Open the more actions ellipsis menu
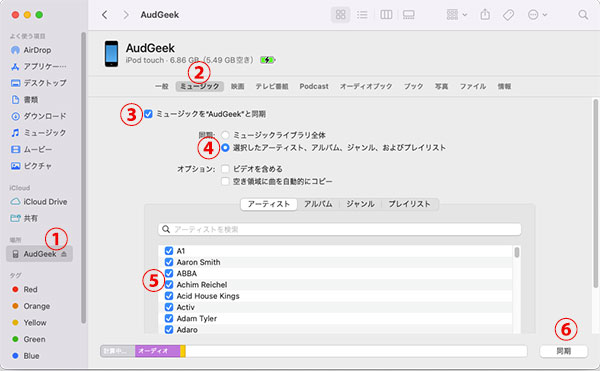Viewport: 600px width, 371px height. click(537, 15)
